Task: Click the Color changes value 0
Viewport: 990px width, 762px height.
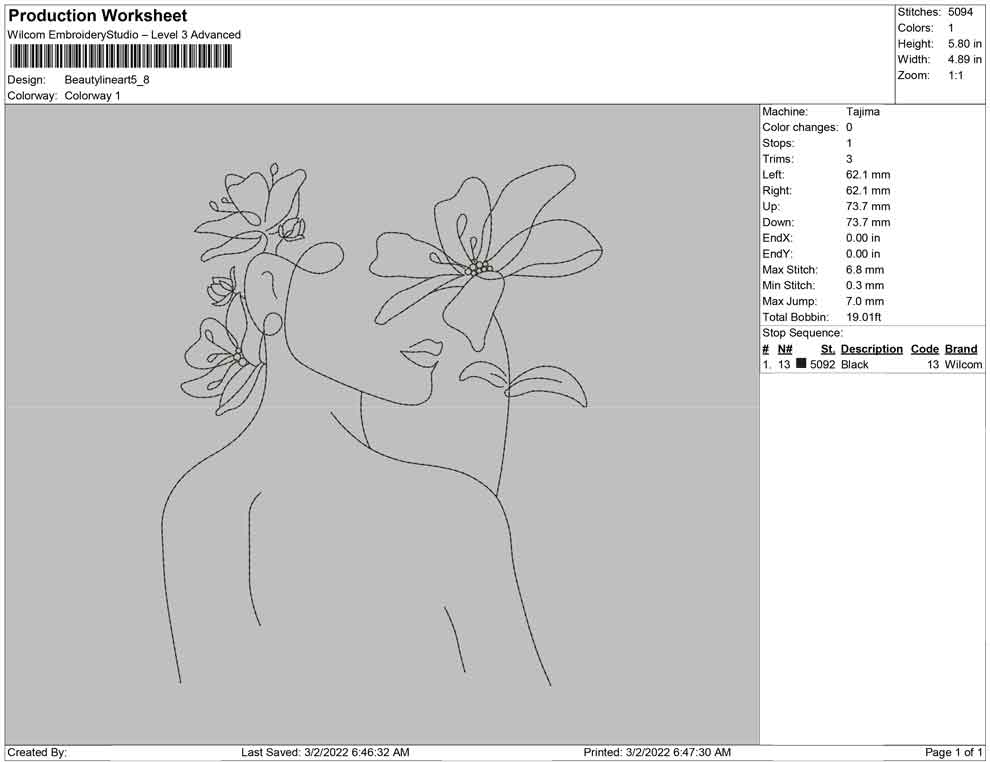Action: coord(849,128)
